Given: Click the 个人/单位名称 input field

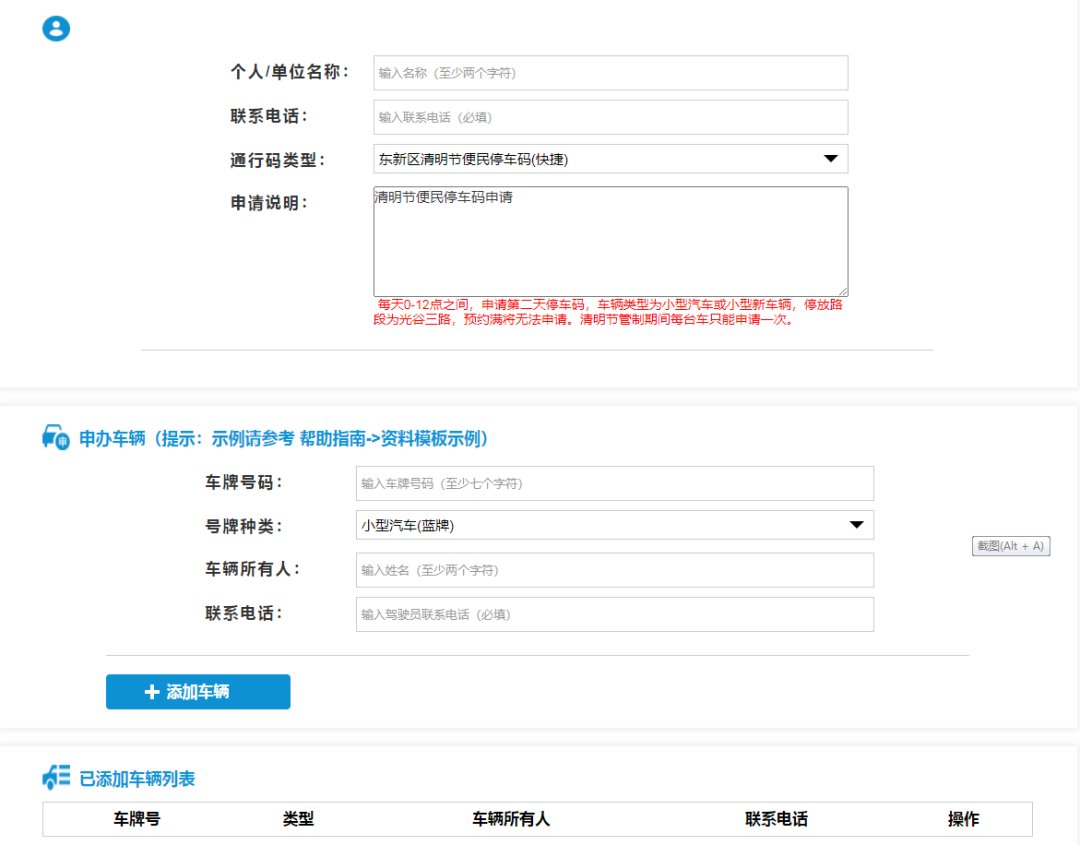Looking at the screenshot, I should 609,72.
